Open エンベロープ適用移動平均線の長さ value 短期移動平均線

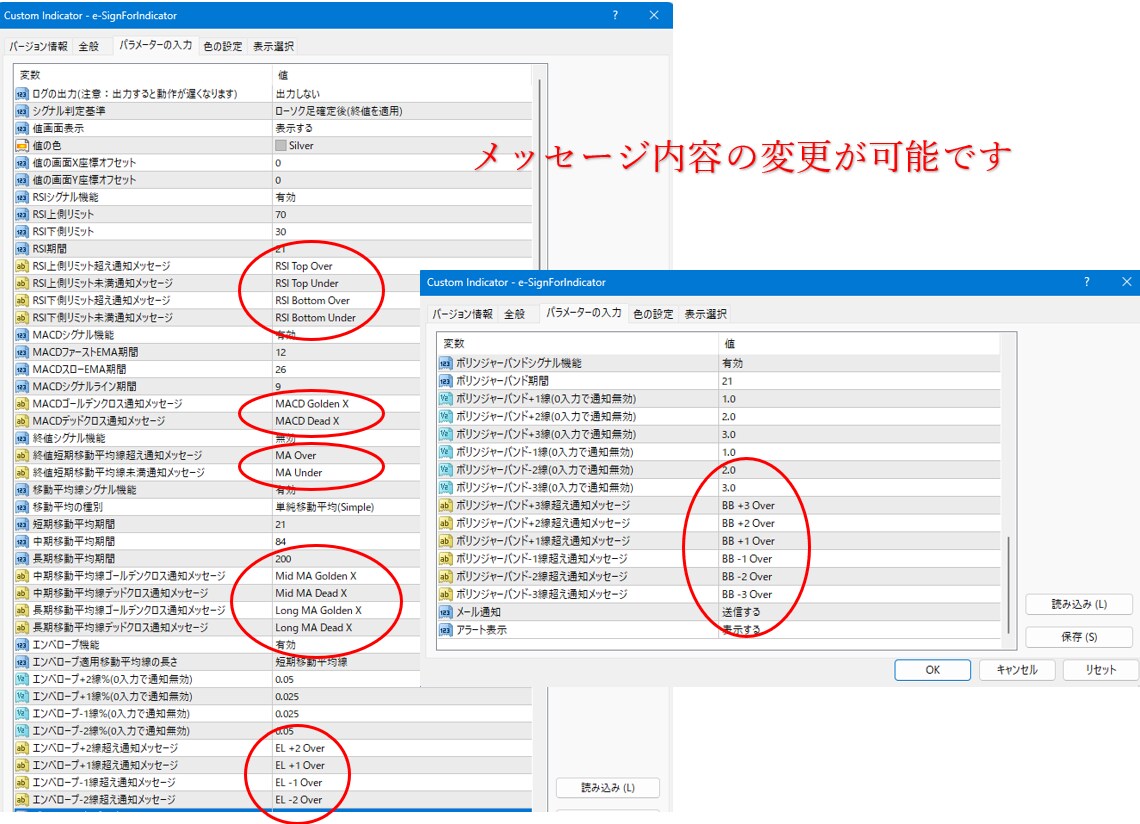click(x=346, y=662)
